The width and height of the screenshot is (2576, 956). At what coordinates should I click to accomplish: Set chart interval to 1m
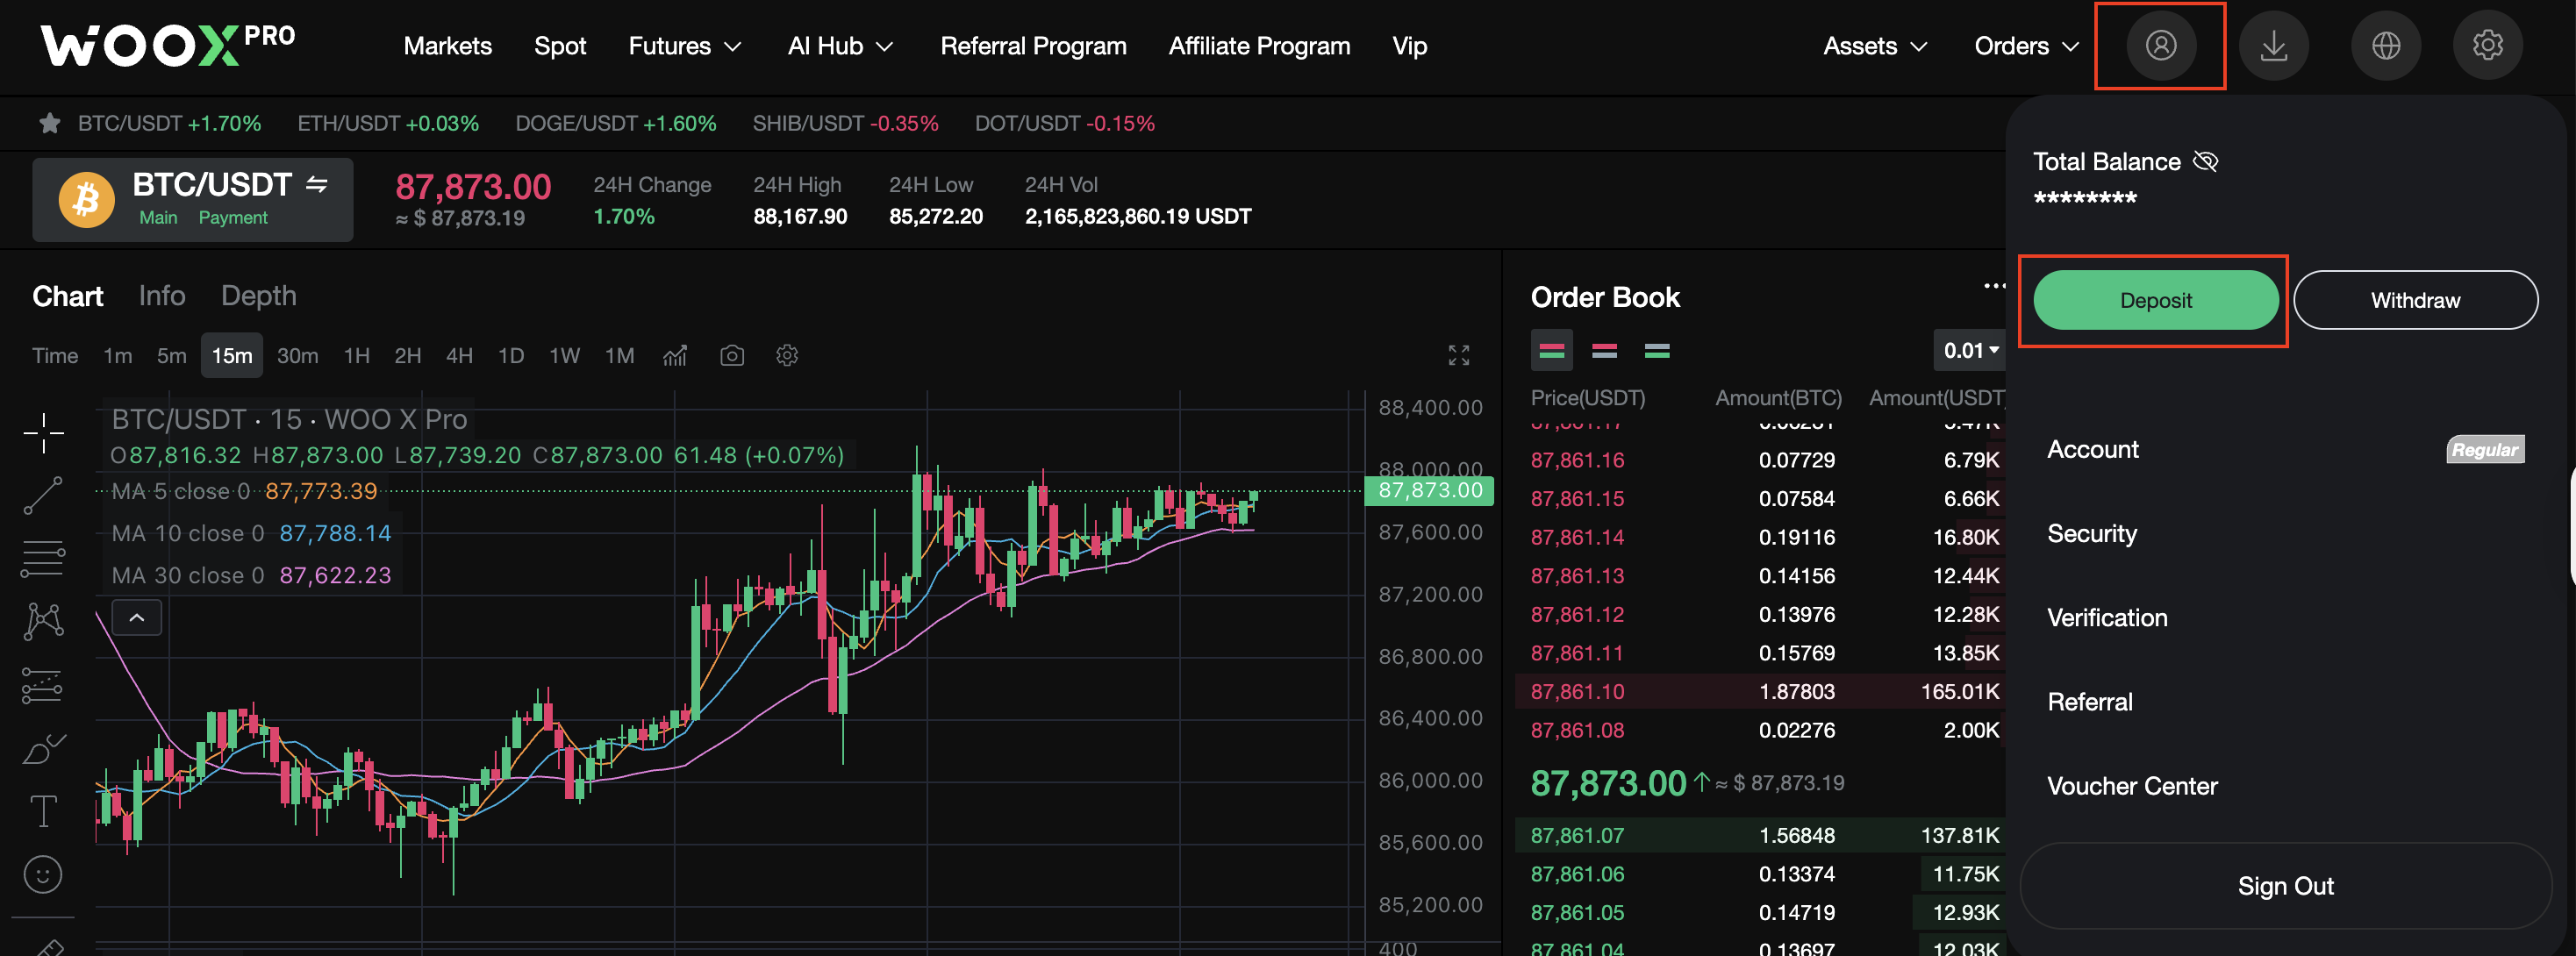[117, 355]
